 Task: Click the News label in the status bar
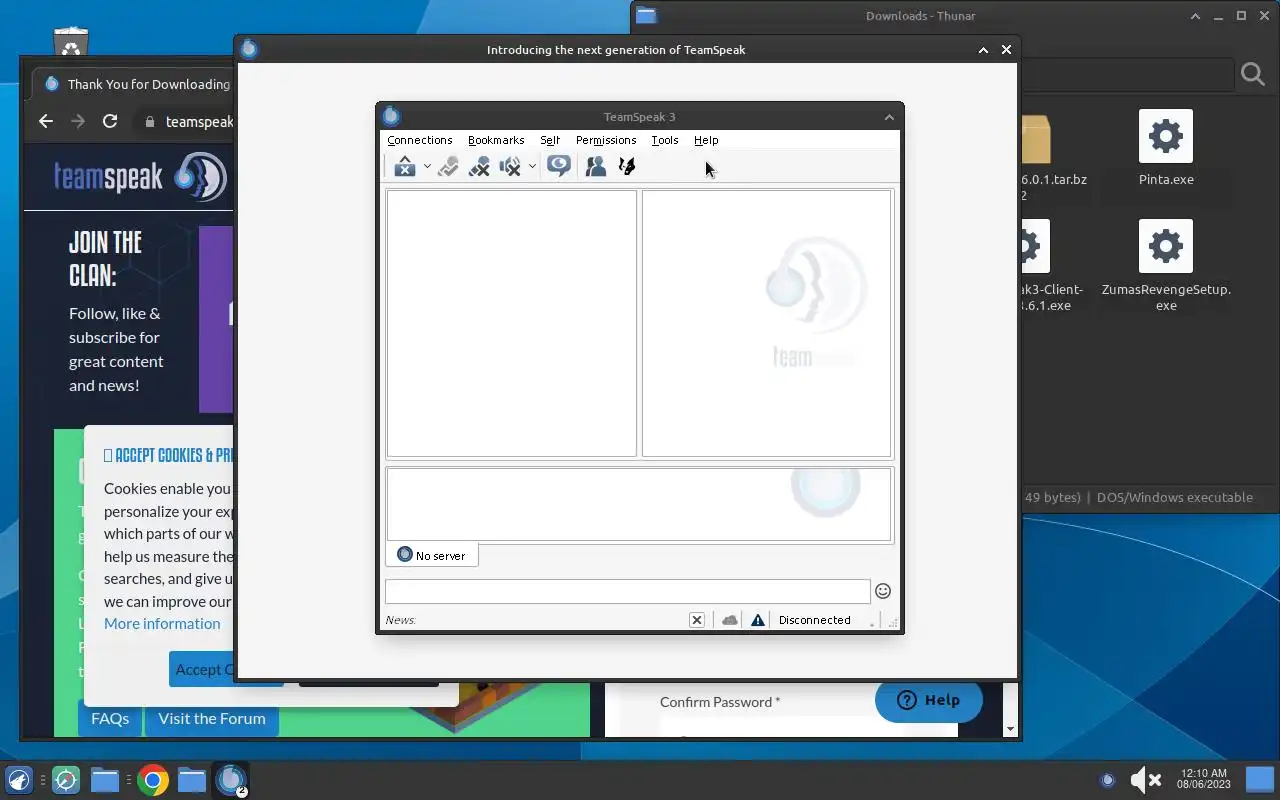(x=400, y=620)
